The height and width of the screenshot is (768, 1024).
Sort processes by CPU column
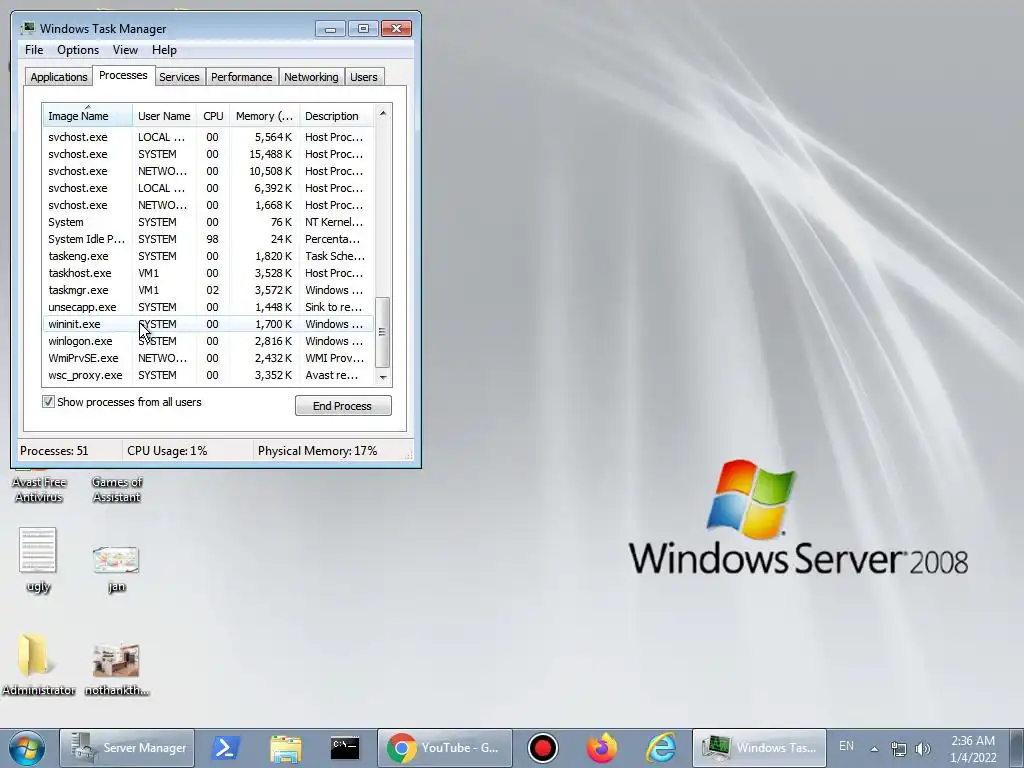coord(213,116)
